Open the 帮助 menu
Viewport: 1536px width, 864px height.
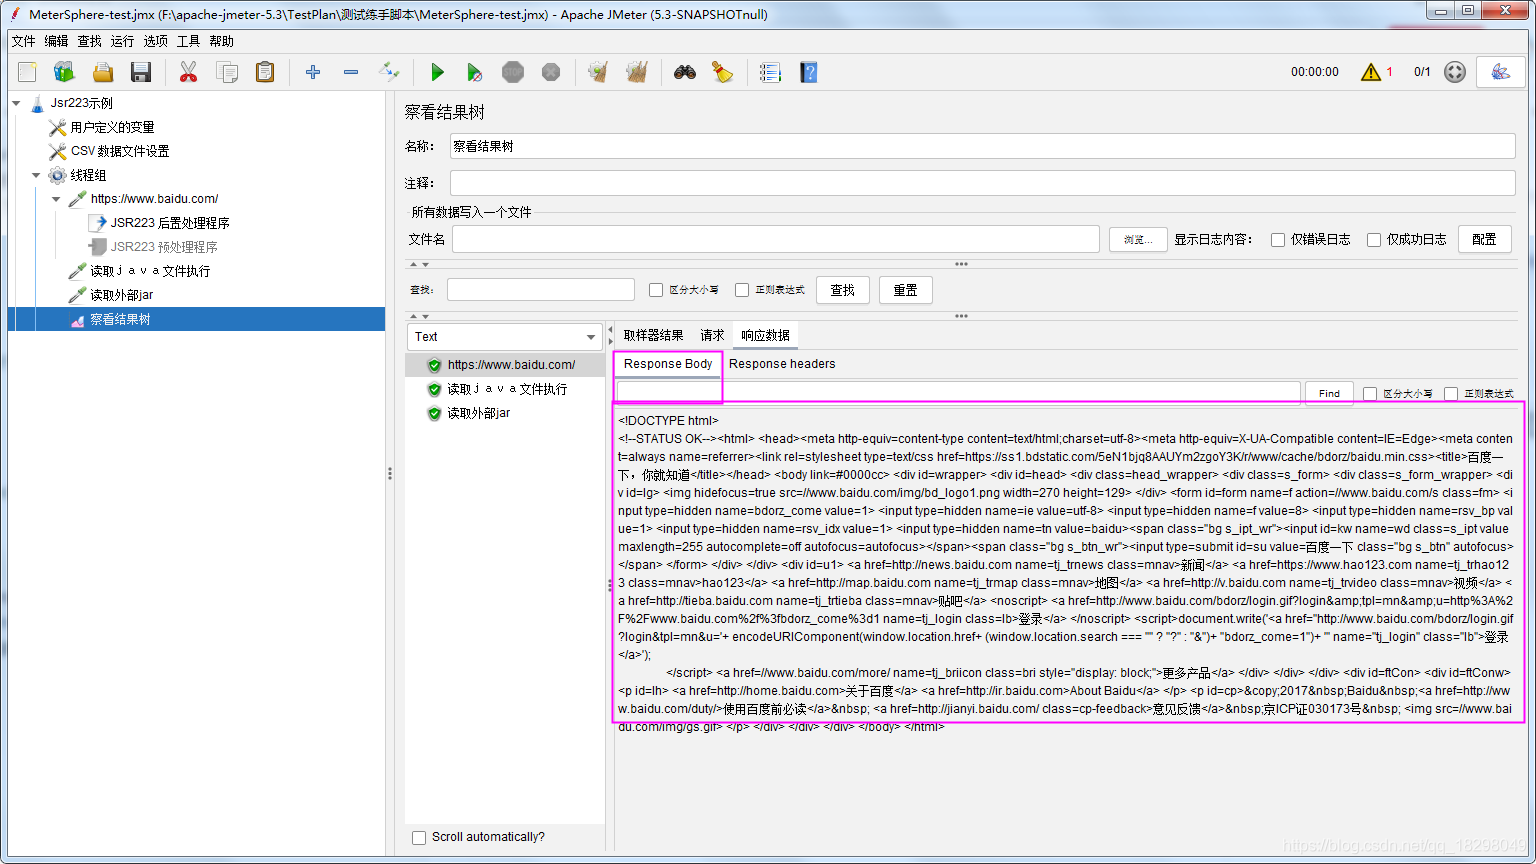221,41
